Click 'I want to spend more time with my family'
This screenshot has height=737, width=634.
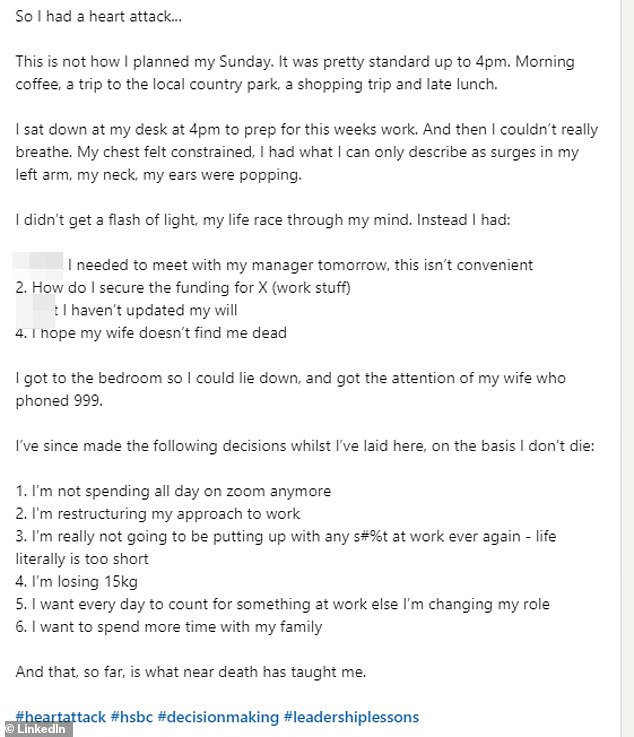point(169,627)
